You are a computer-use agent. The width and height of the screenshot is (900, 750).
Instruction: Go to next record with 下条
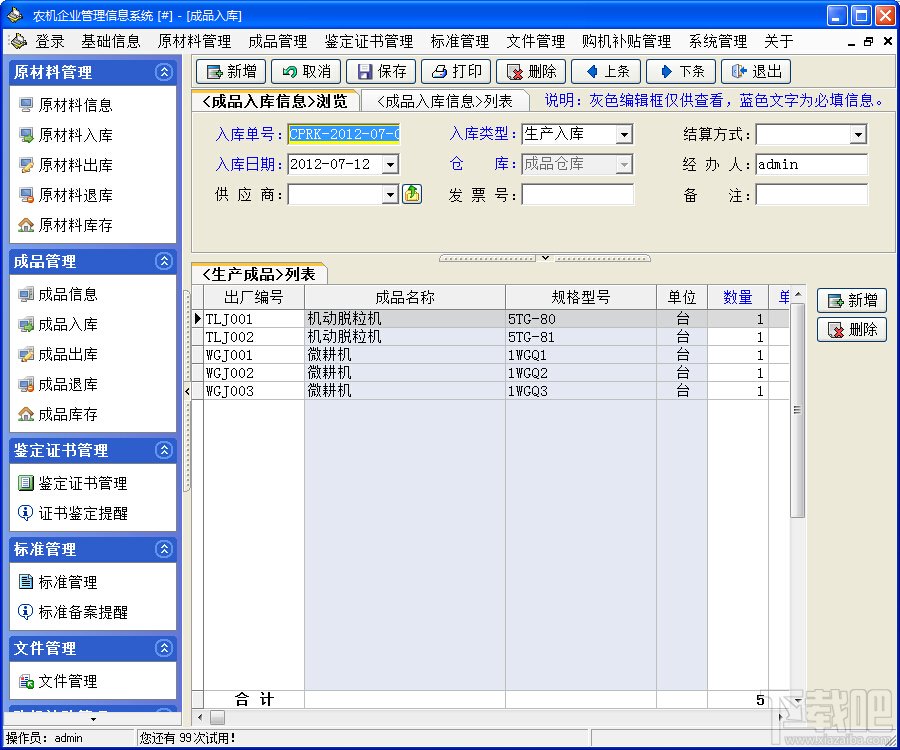tap(681, 72)
